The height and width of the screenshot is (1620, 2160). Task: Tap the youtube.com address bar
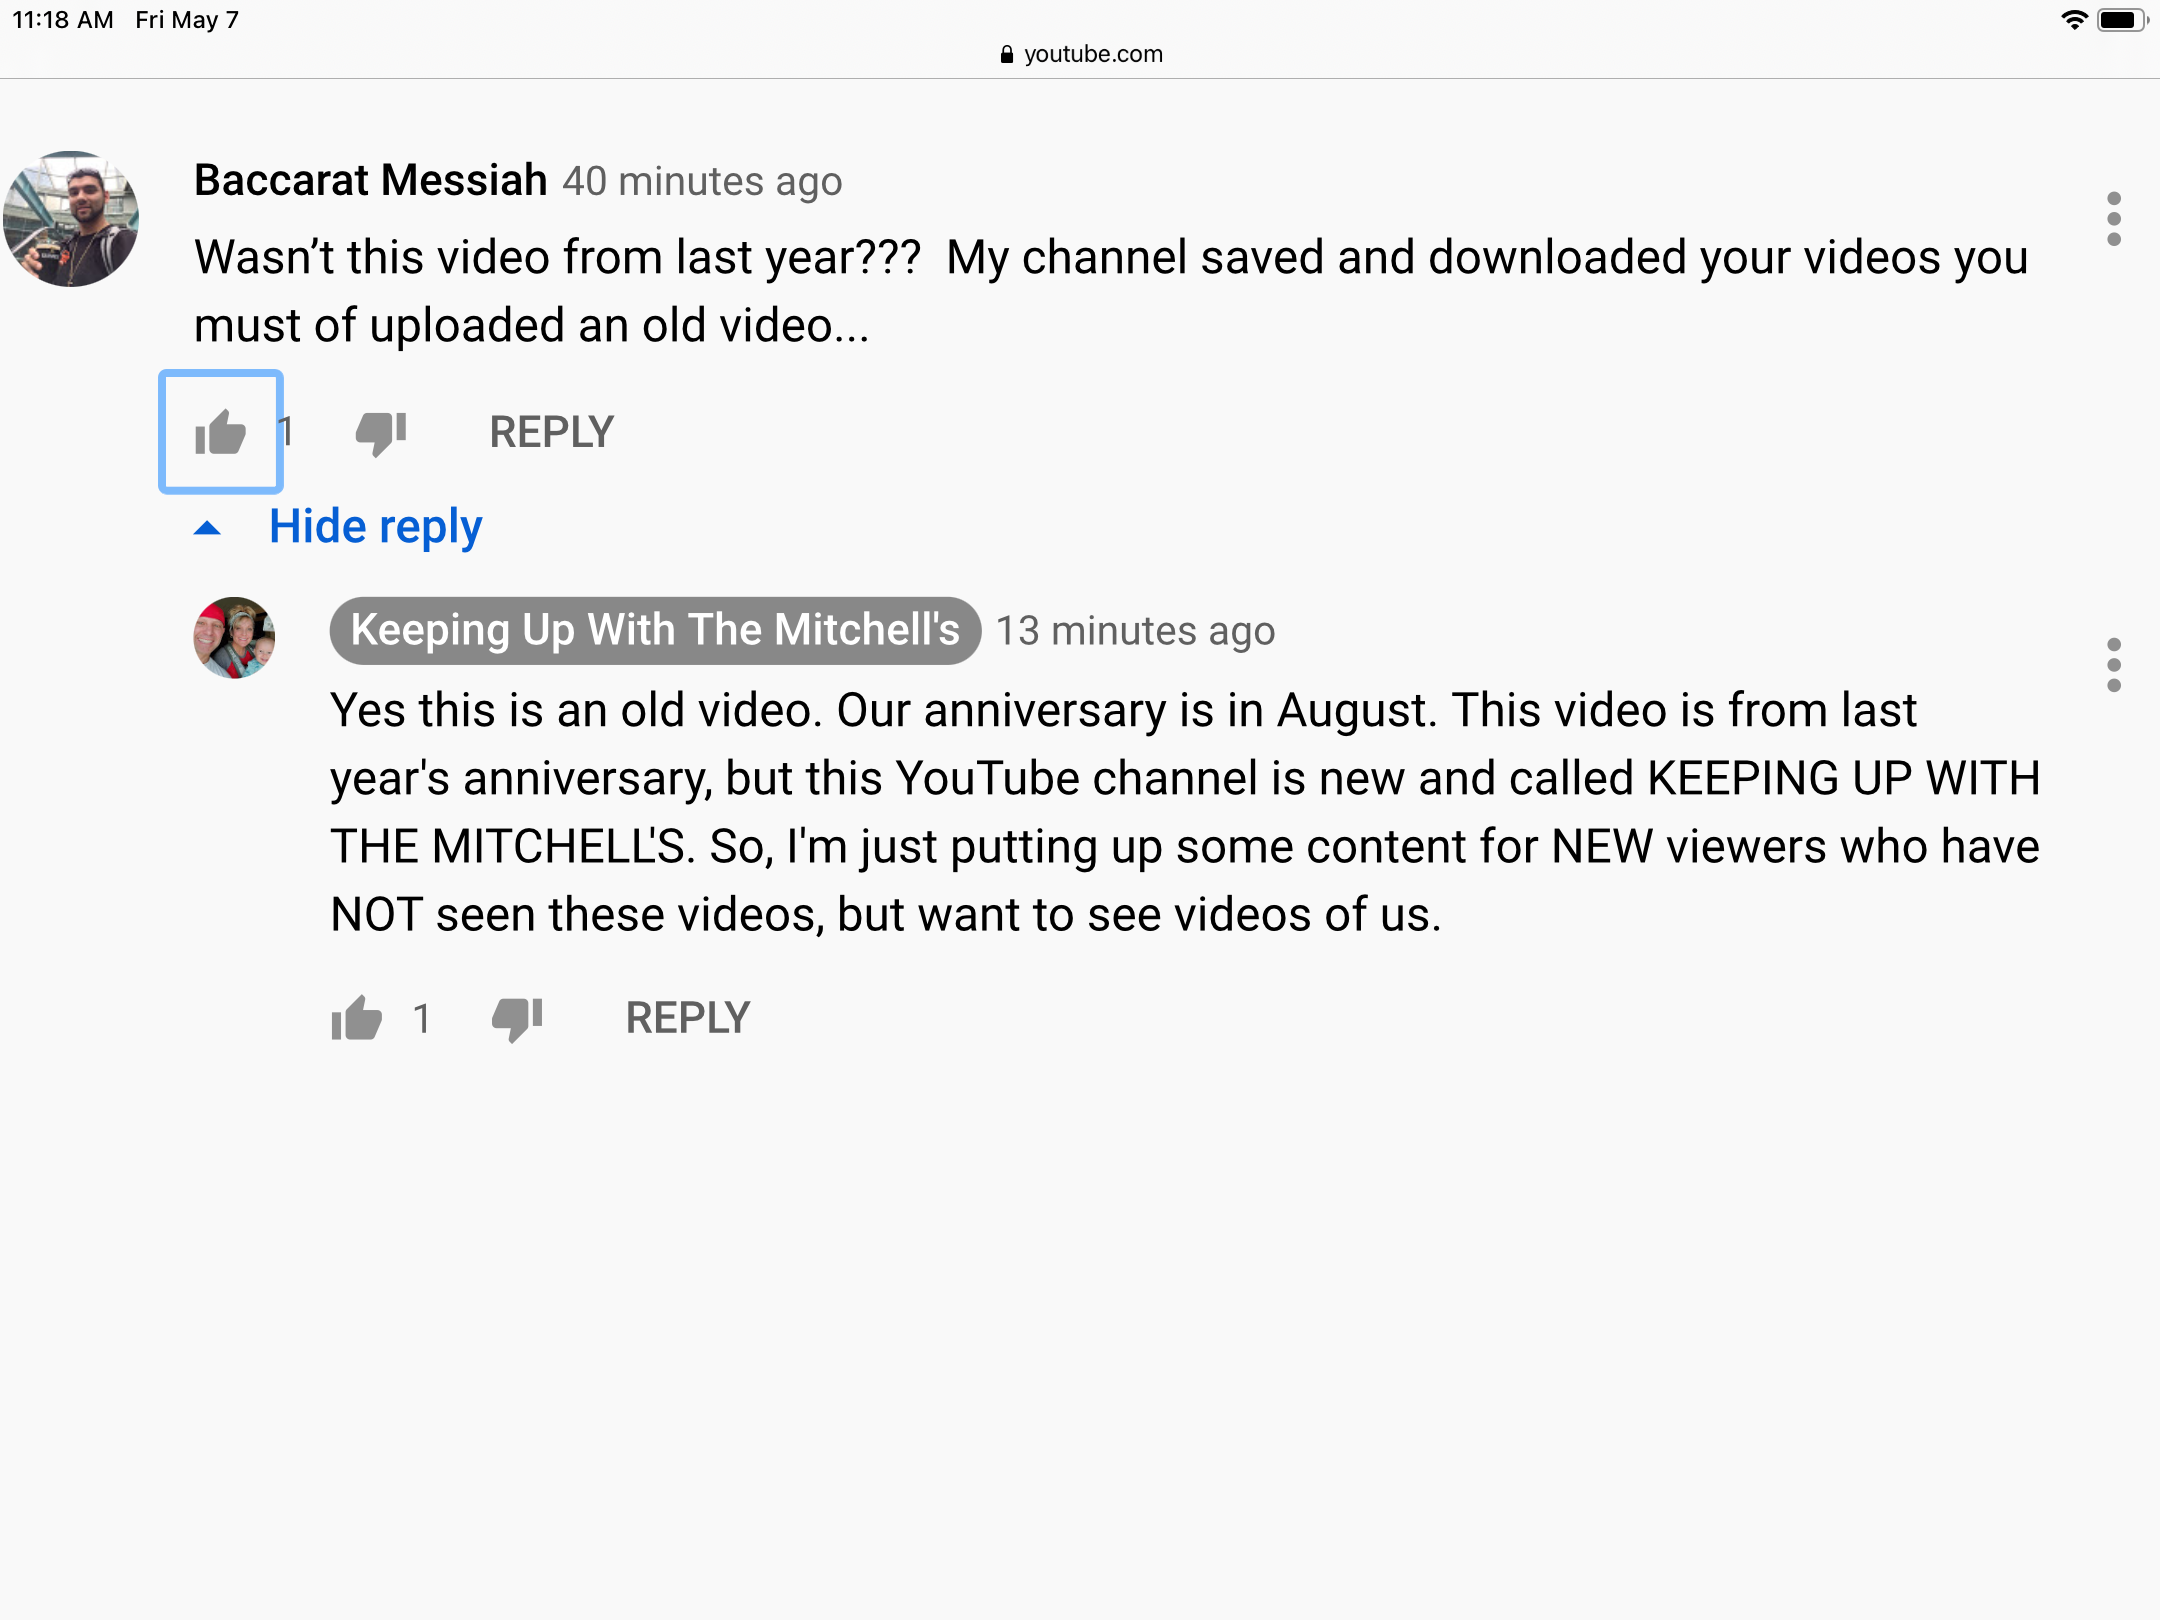[x=1081, y=54]
